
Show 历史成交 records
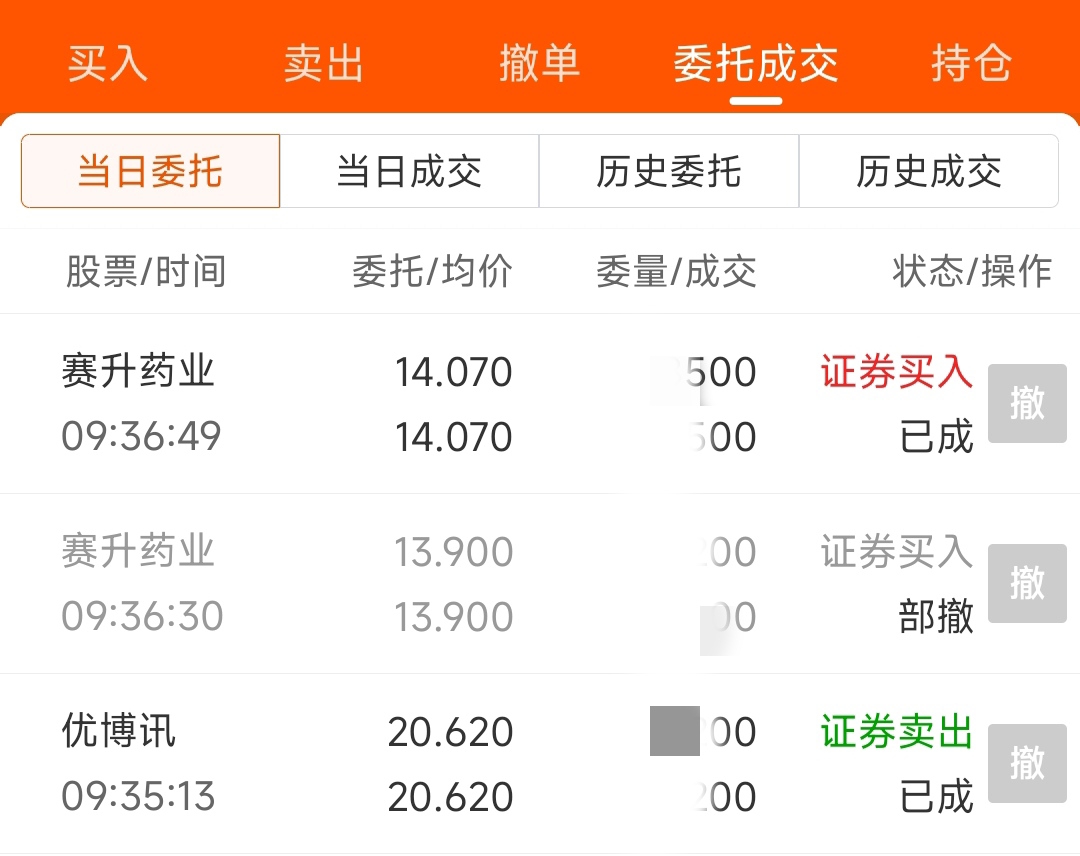pos(928,171)
